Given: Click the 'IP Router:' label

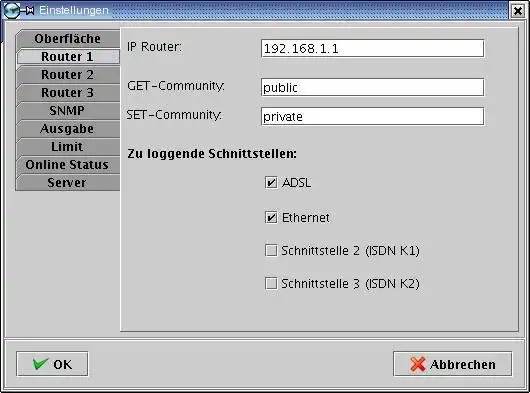Looking at the screenshot, I should [x=154, y=47].
